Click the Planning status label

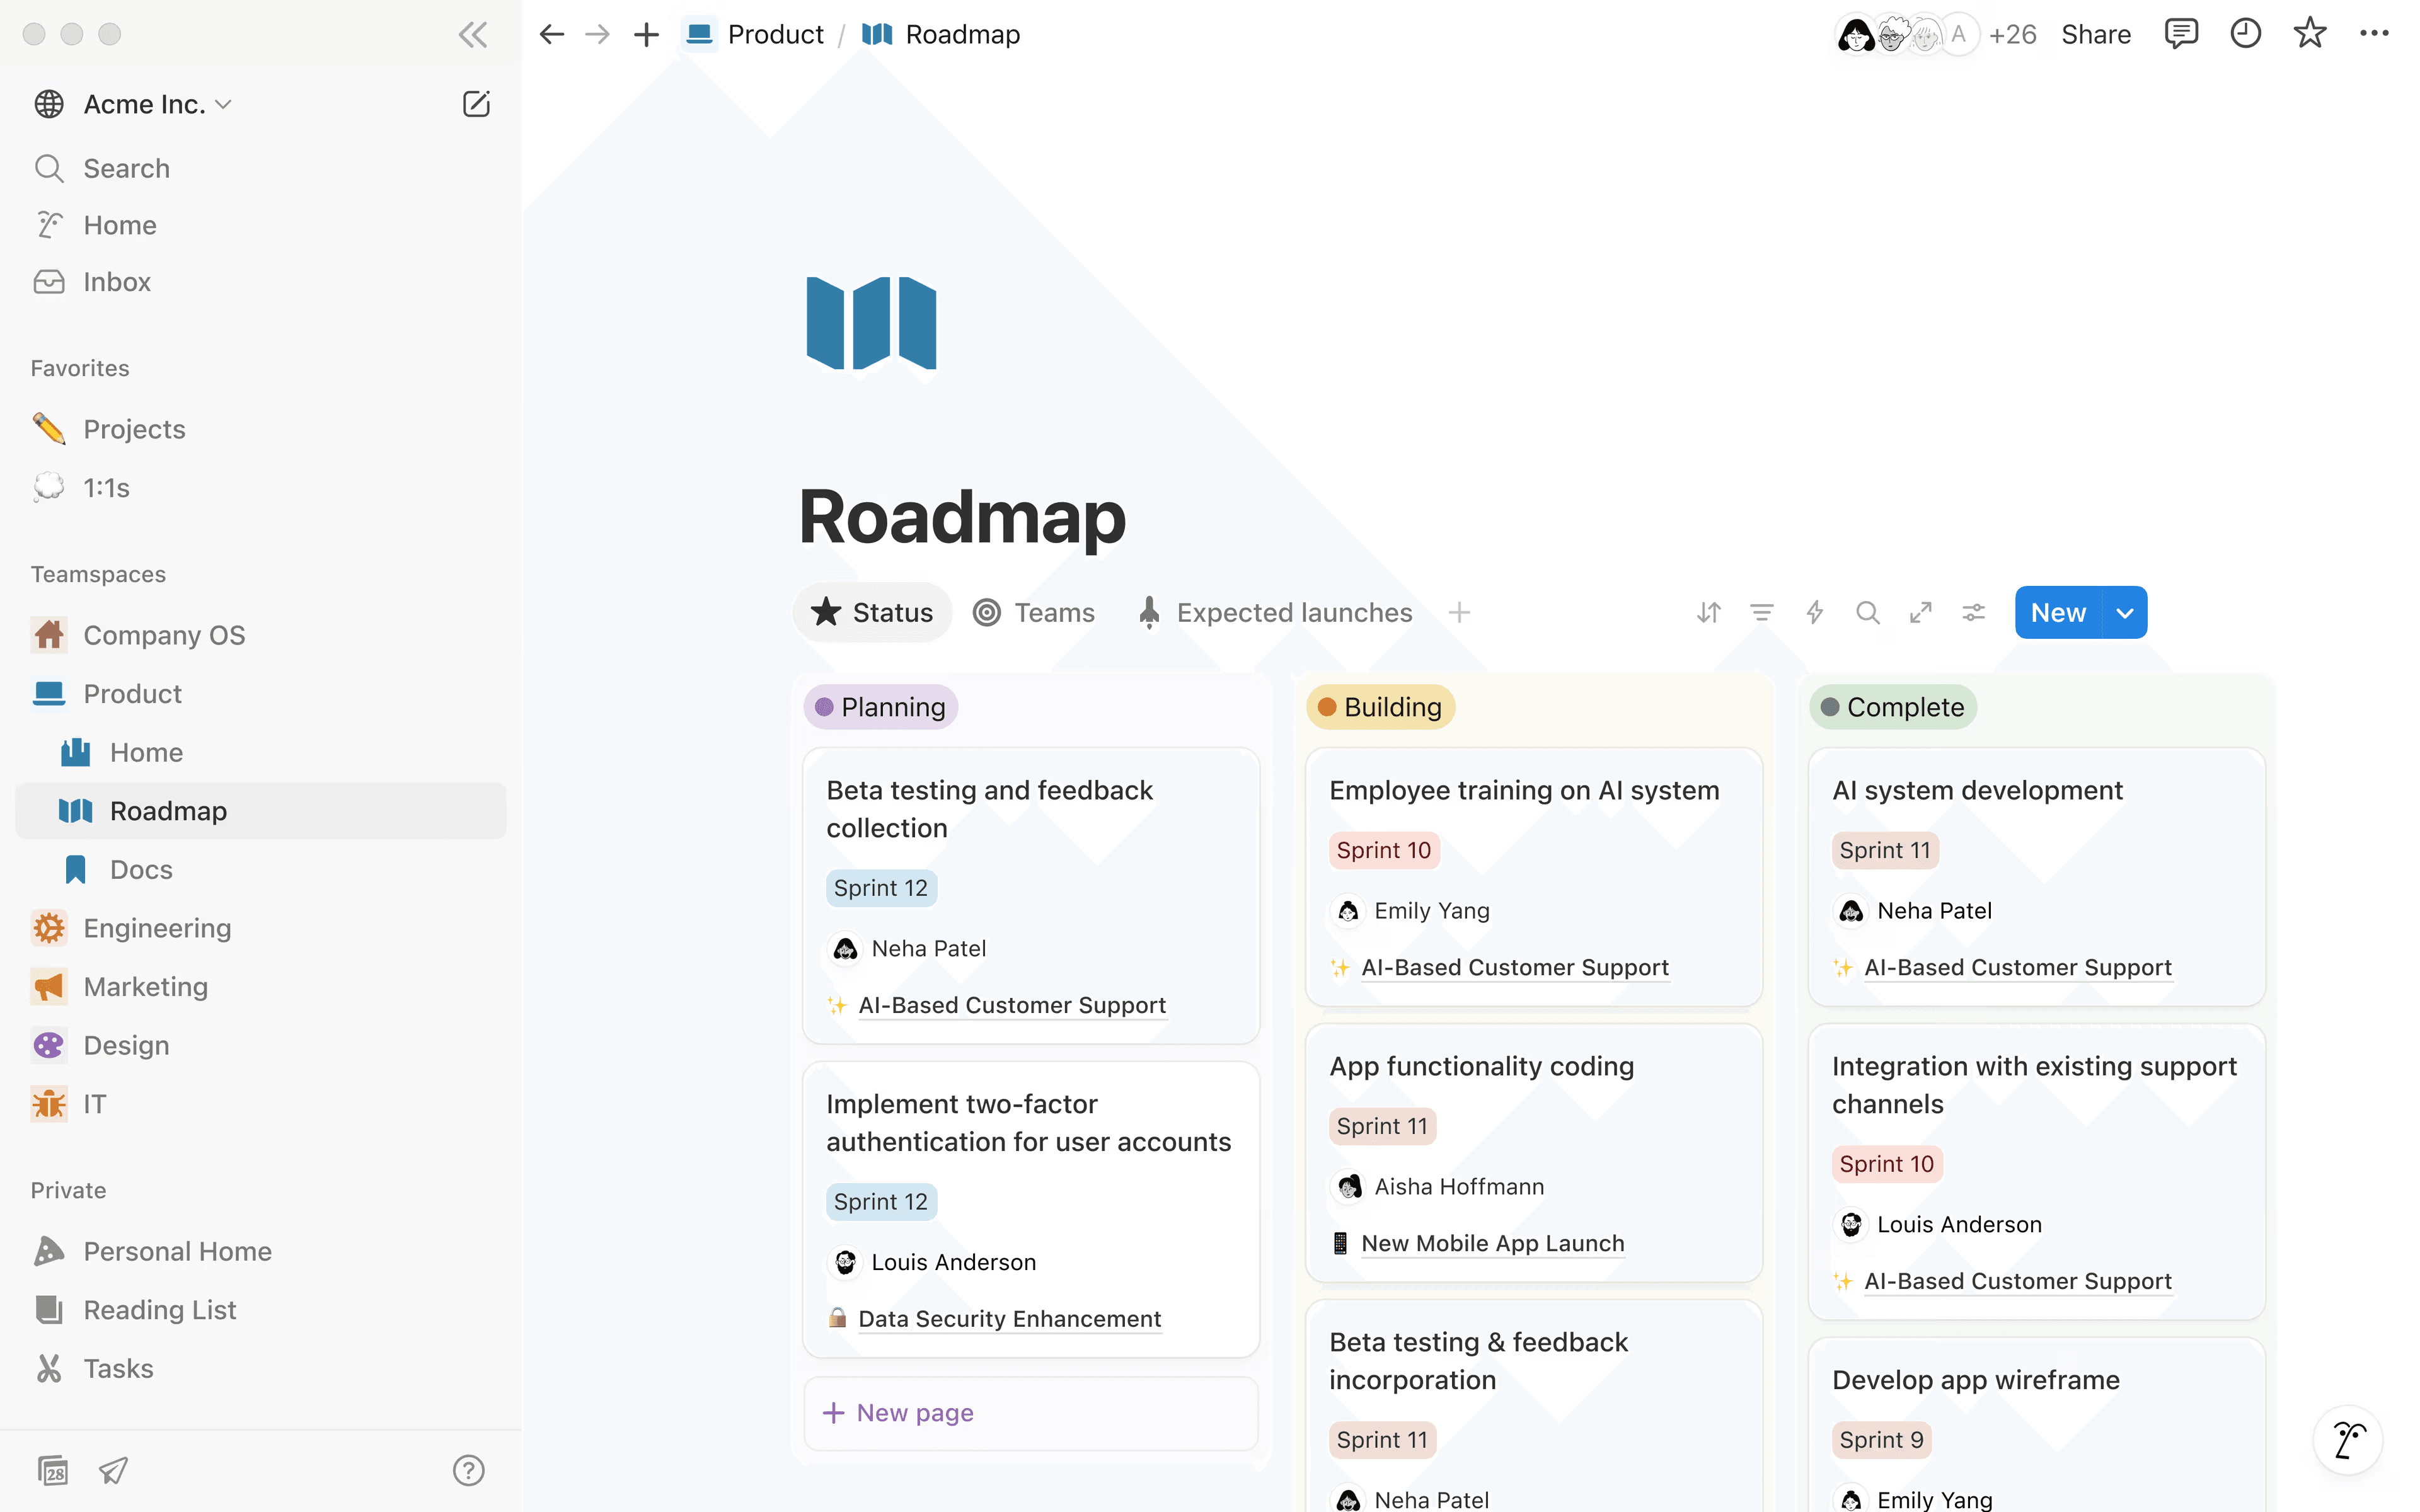tap(880, 707)
